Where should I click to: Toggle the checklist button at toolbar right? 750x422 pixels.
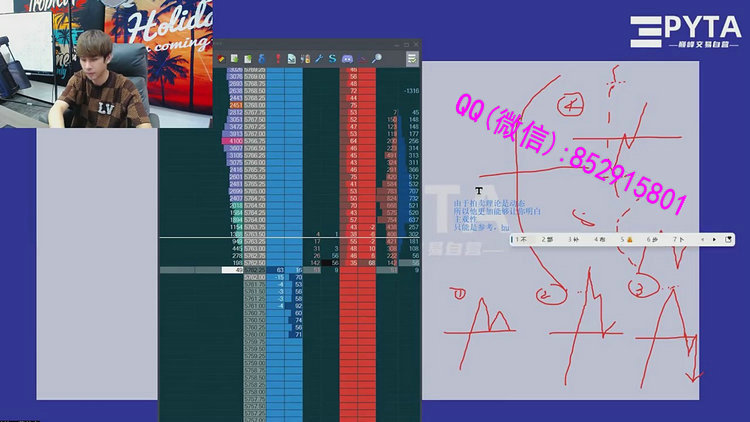pyautogui.click(x=412, y=59)
